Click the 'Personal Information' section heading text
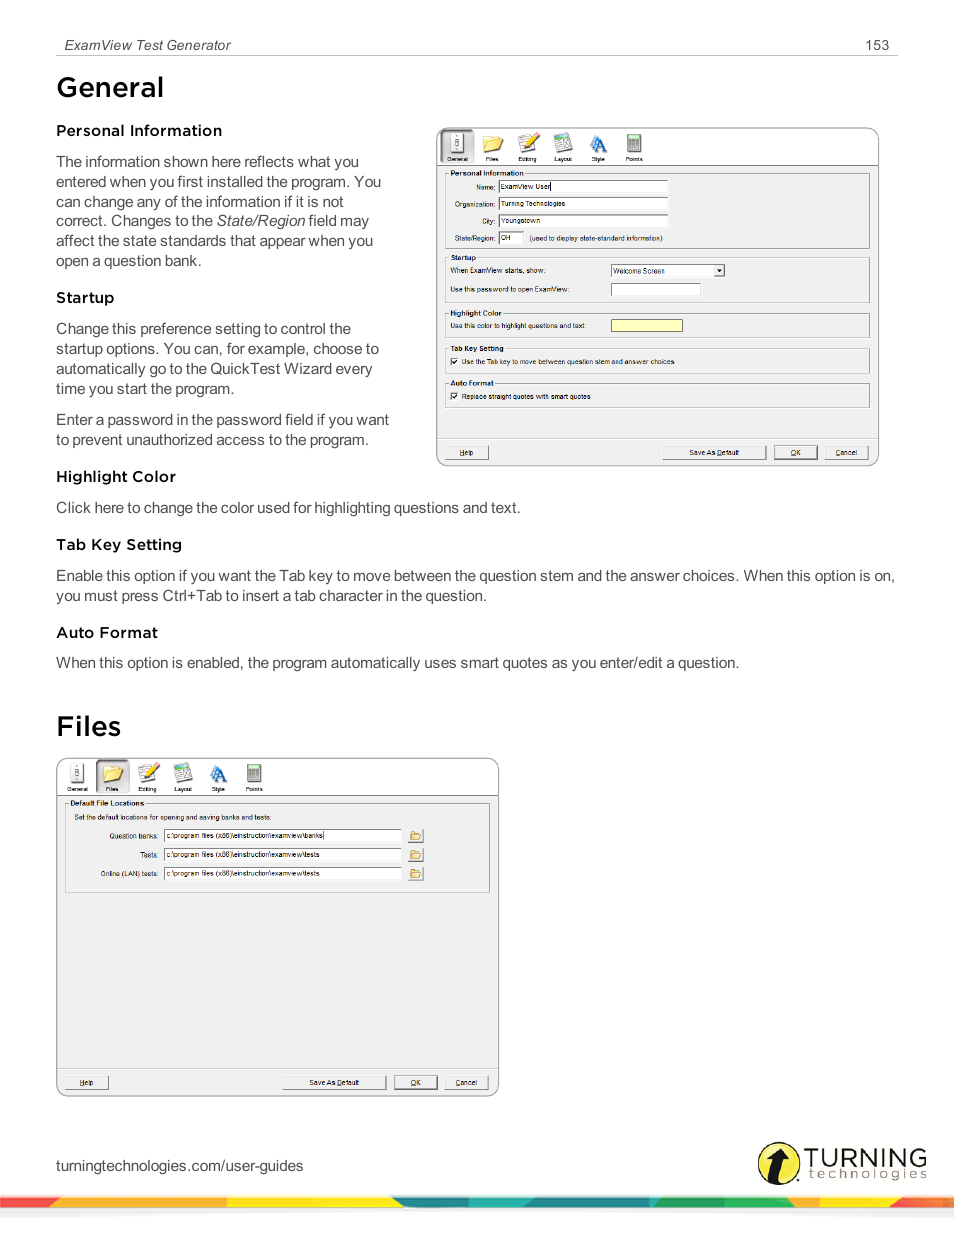The image size is (954, 1235). point(139,131)
